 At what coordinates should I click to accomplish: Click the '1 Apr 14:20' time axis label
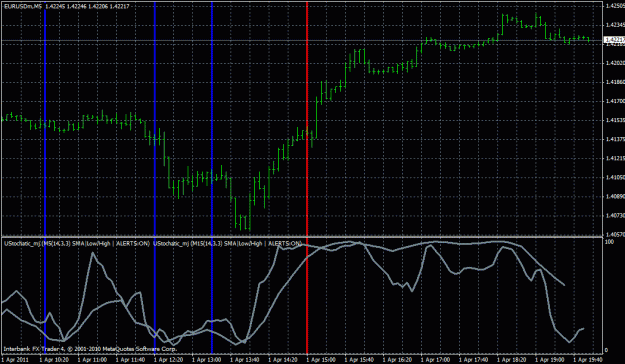(283, 360)
